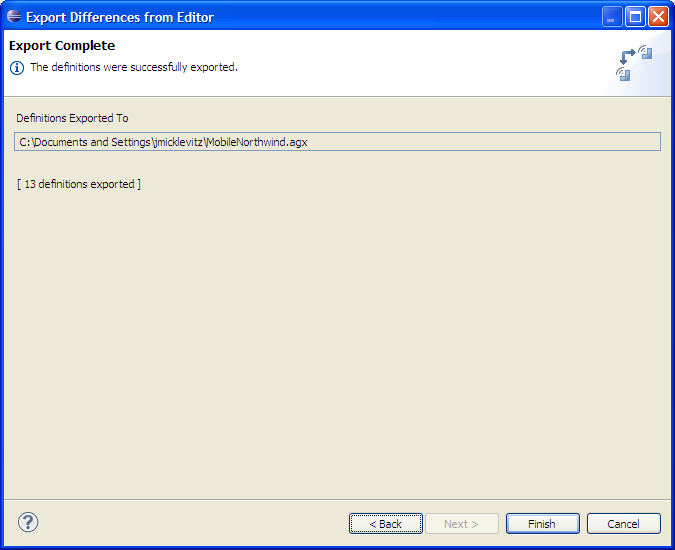Open help with the question mark icon
The height and width of the screenshot is (550, 675).
[28, 522]
